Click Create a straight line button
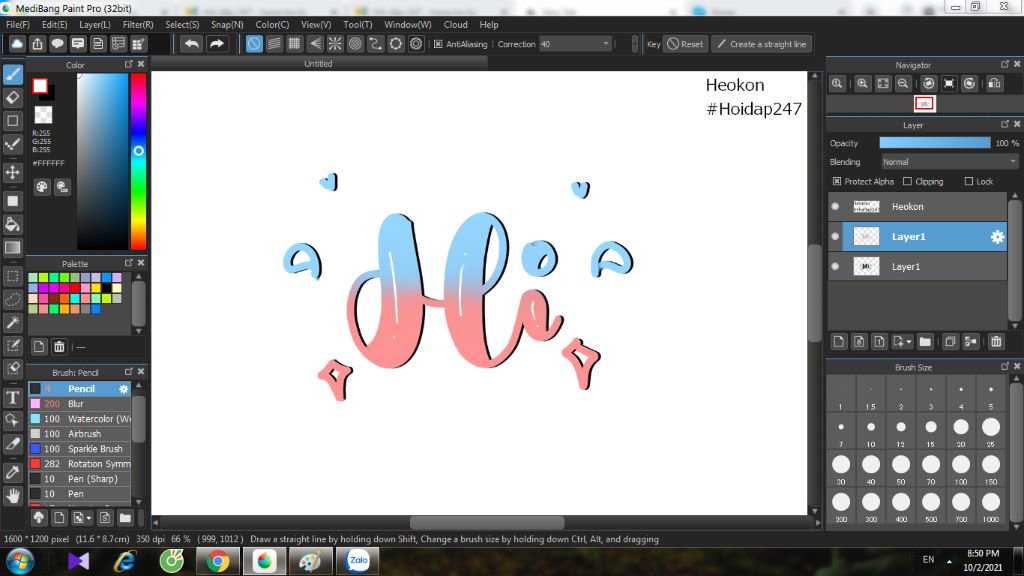 [x=761, y=44]
